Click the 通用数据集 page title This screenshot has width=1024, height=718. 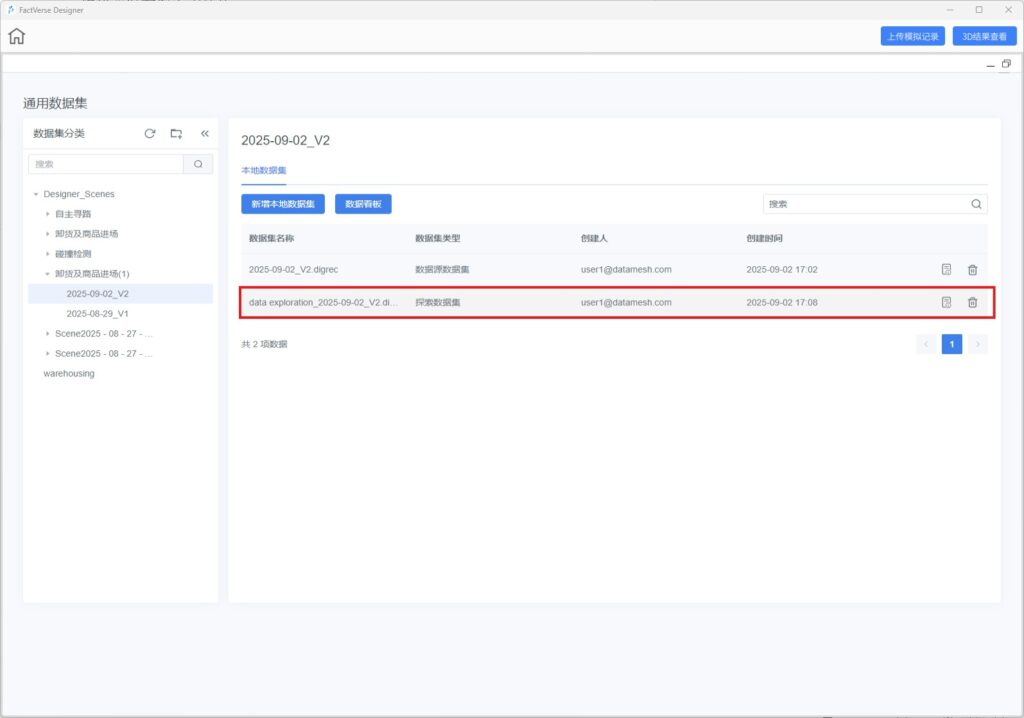click(x=55, y=103)
